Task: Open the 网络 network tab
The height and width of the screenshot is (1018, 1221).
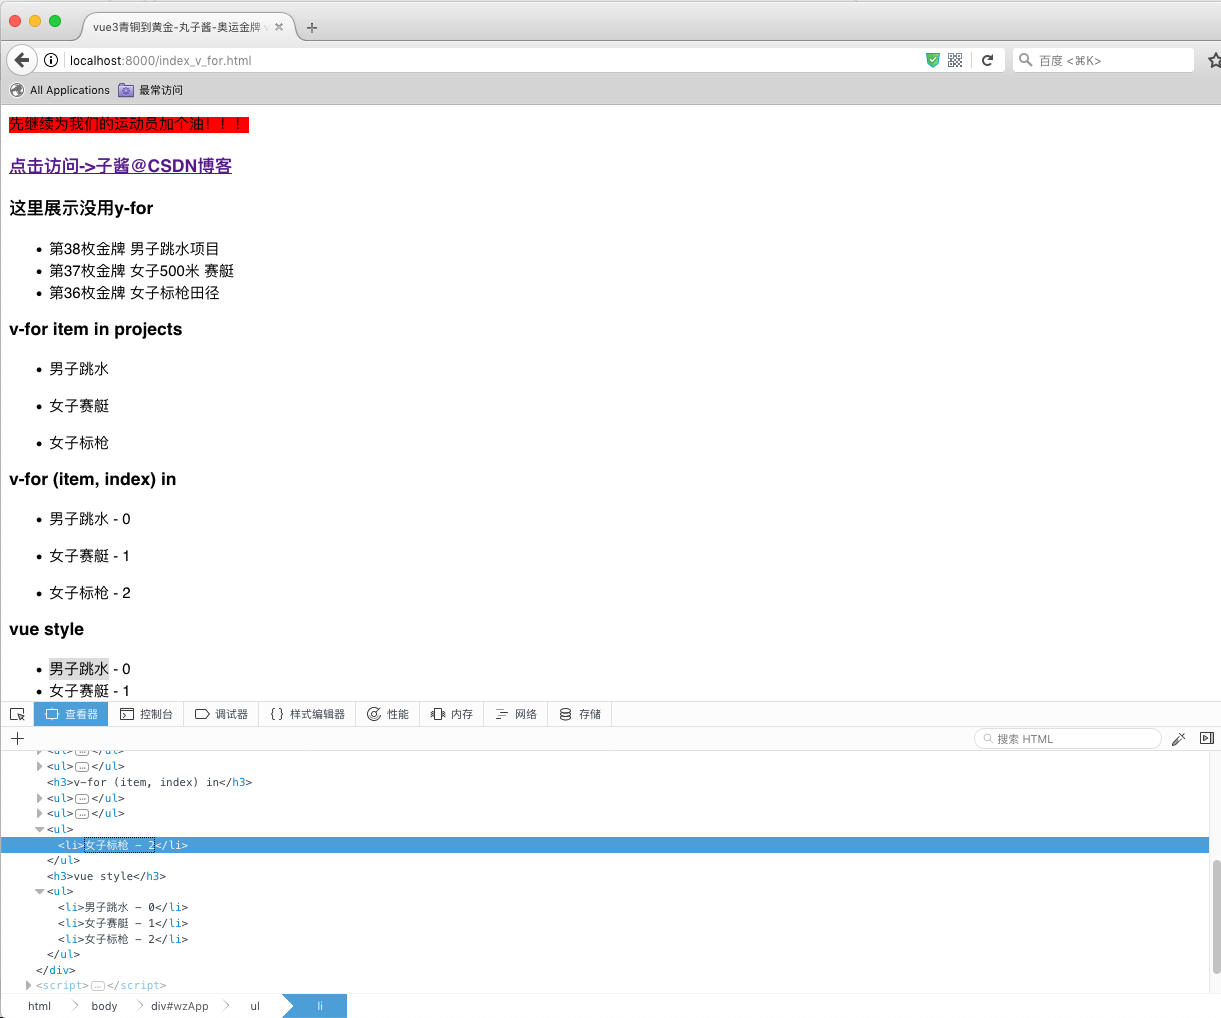Action: (x=516, y=714)
